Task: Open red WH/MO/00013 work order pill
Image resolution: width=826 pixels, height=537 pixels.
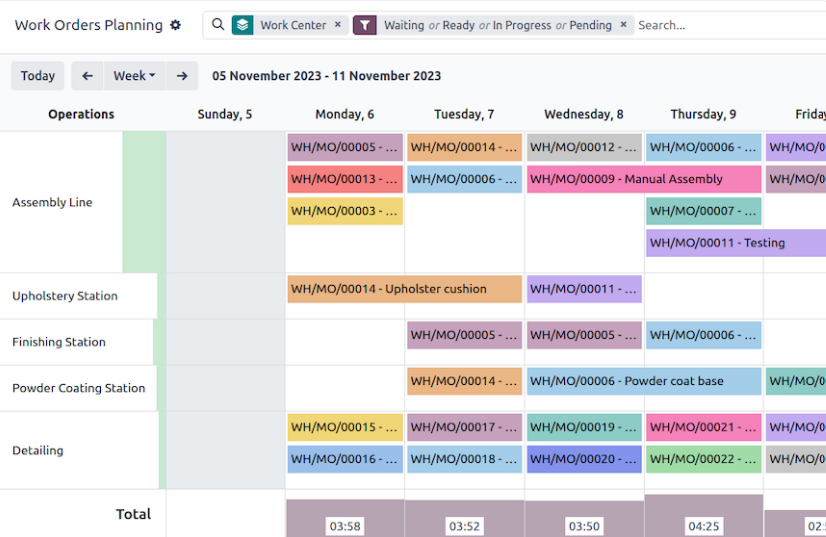Action: coord(345,179)
